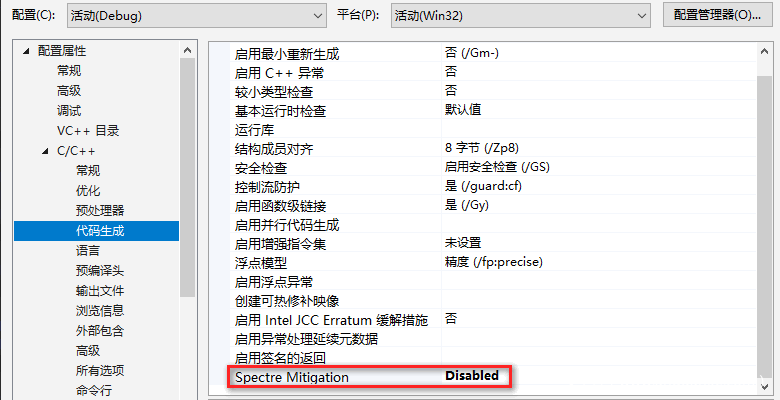The image size is (780, 400).
Task: Click 安全检查 property value /GS
Action: pos(497,167)
